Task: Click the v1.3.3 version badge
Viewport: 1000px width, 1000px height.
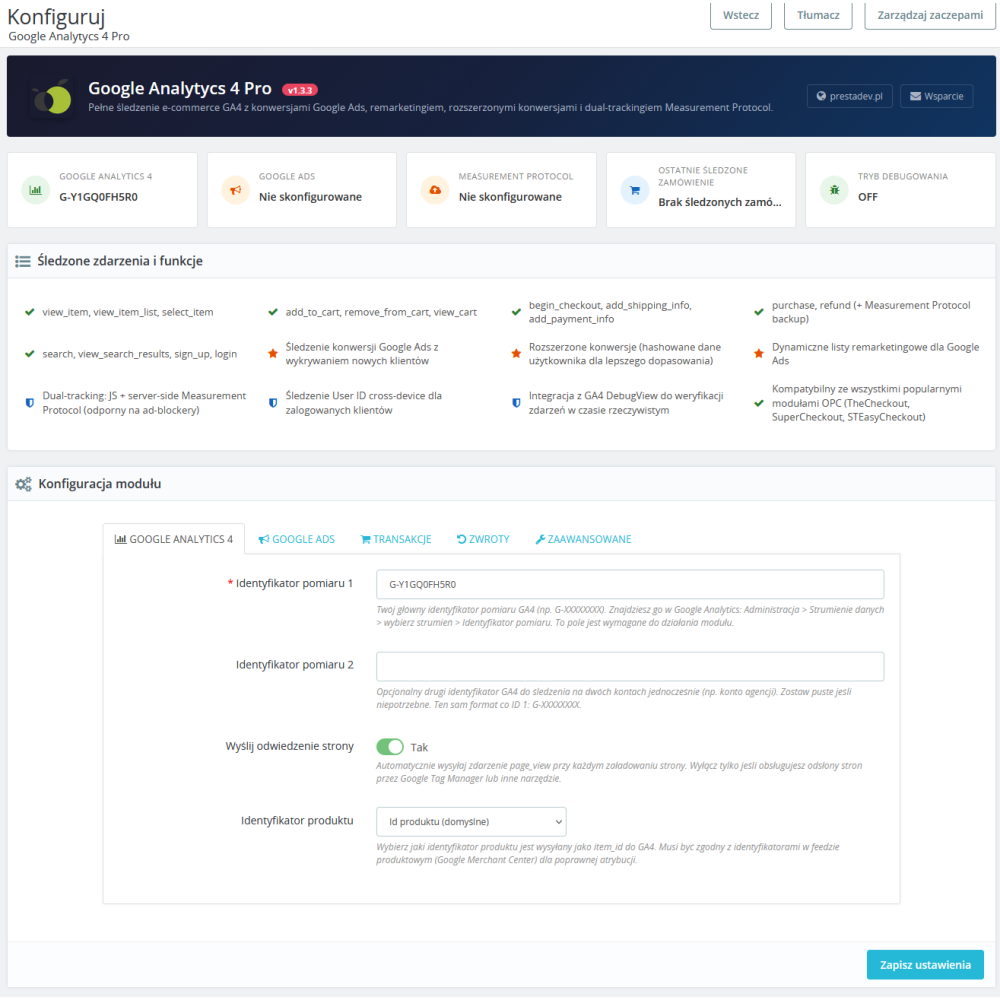Action: [300, 90]
